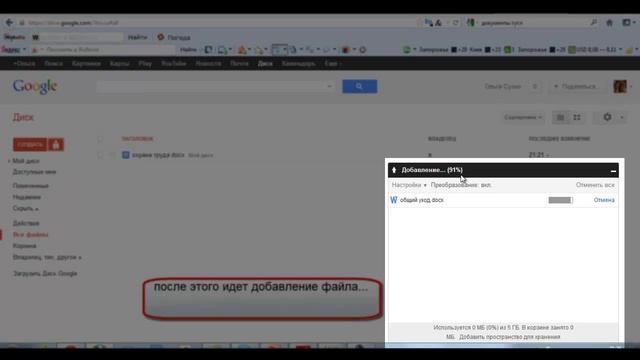Click the W Wikipedia icon in toolbar
This screenshot has height=360, width=640.
click(x=36, y=37)
